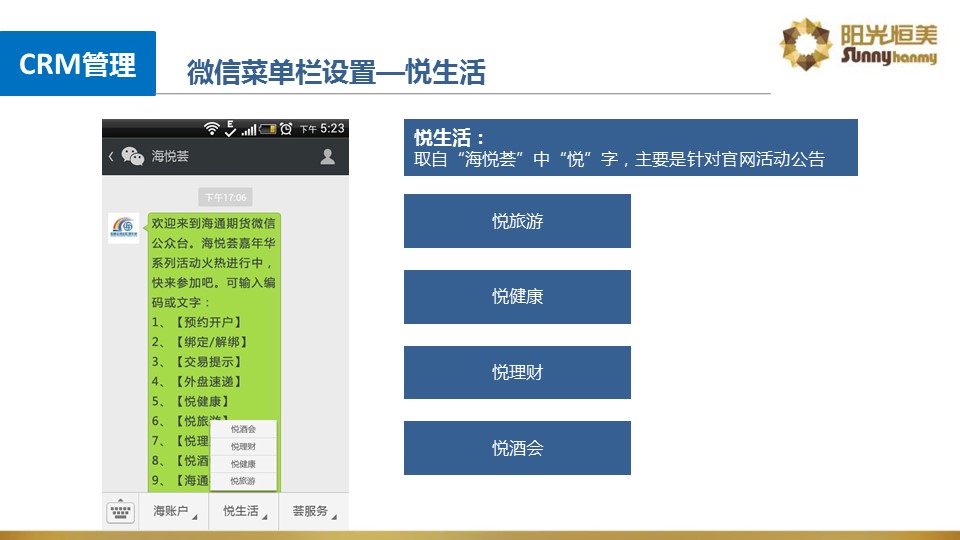Open the 悦生活 bottom menu

point(244,511)
